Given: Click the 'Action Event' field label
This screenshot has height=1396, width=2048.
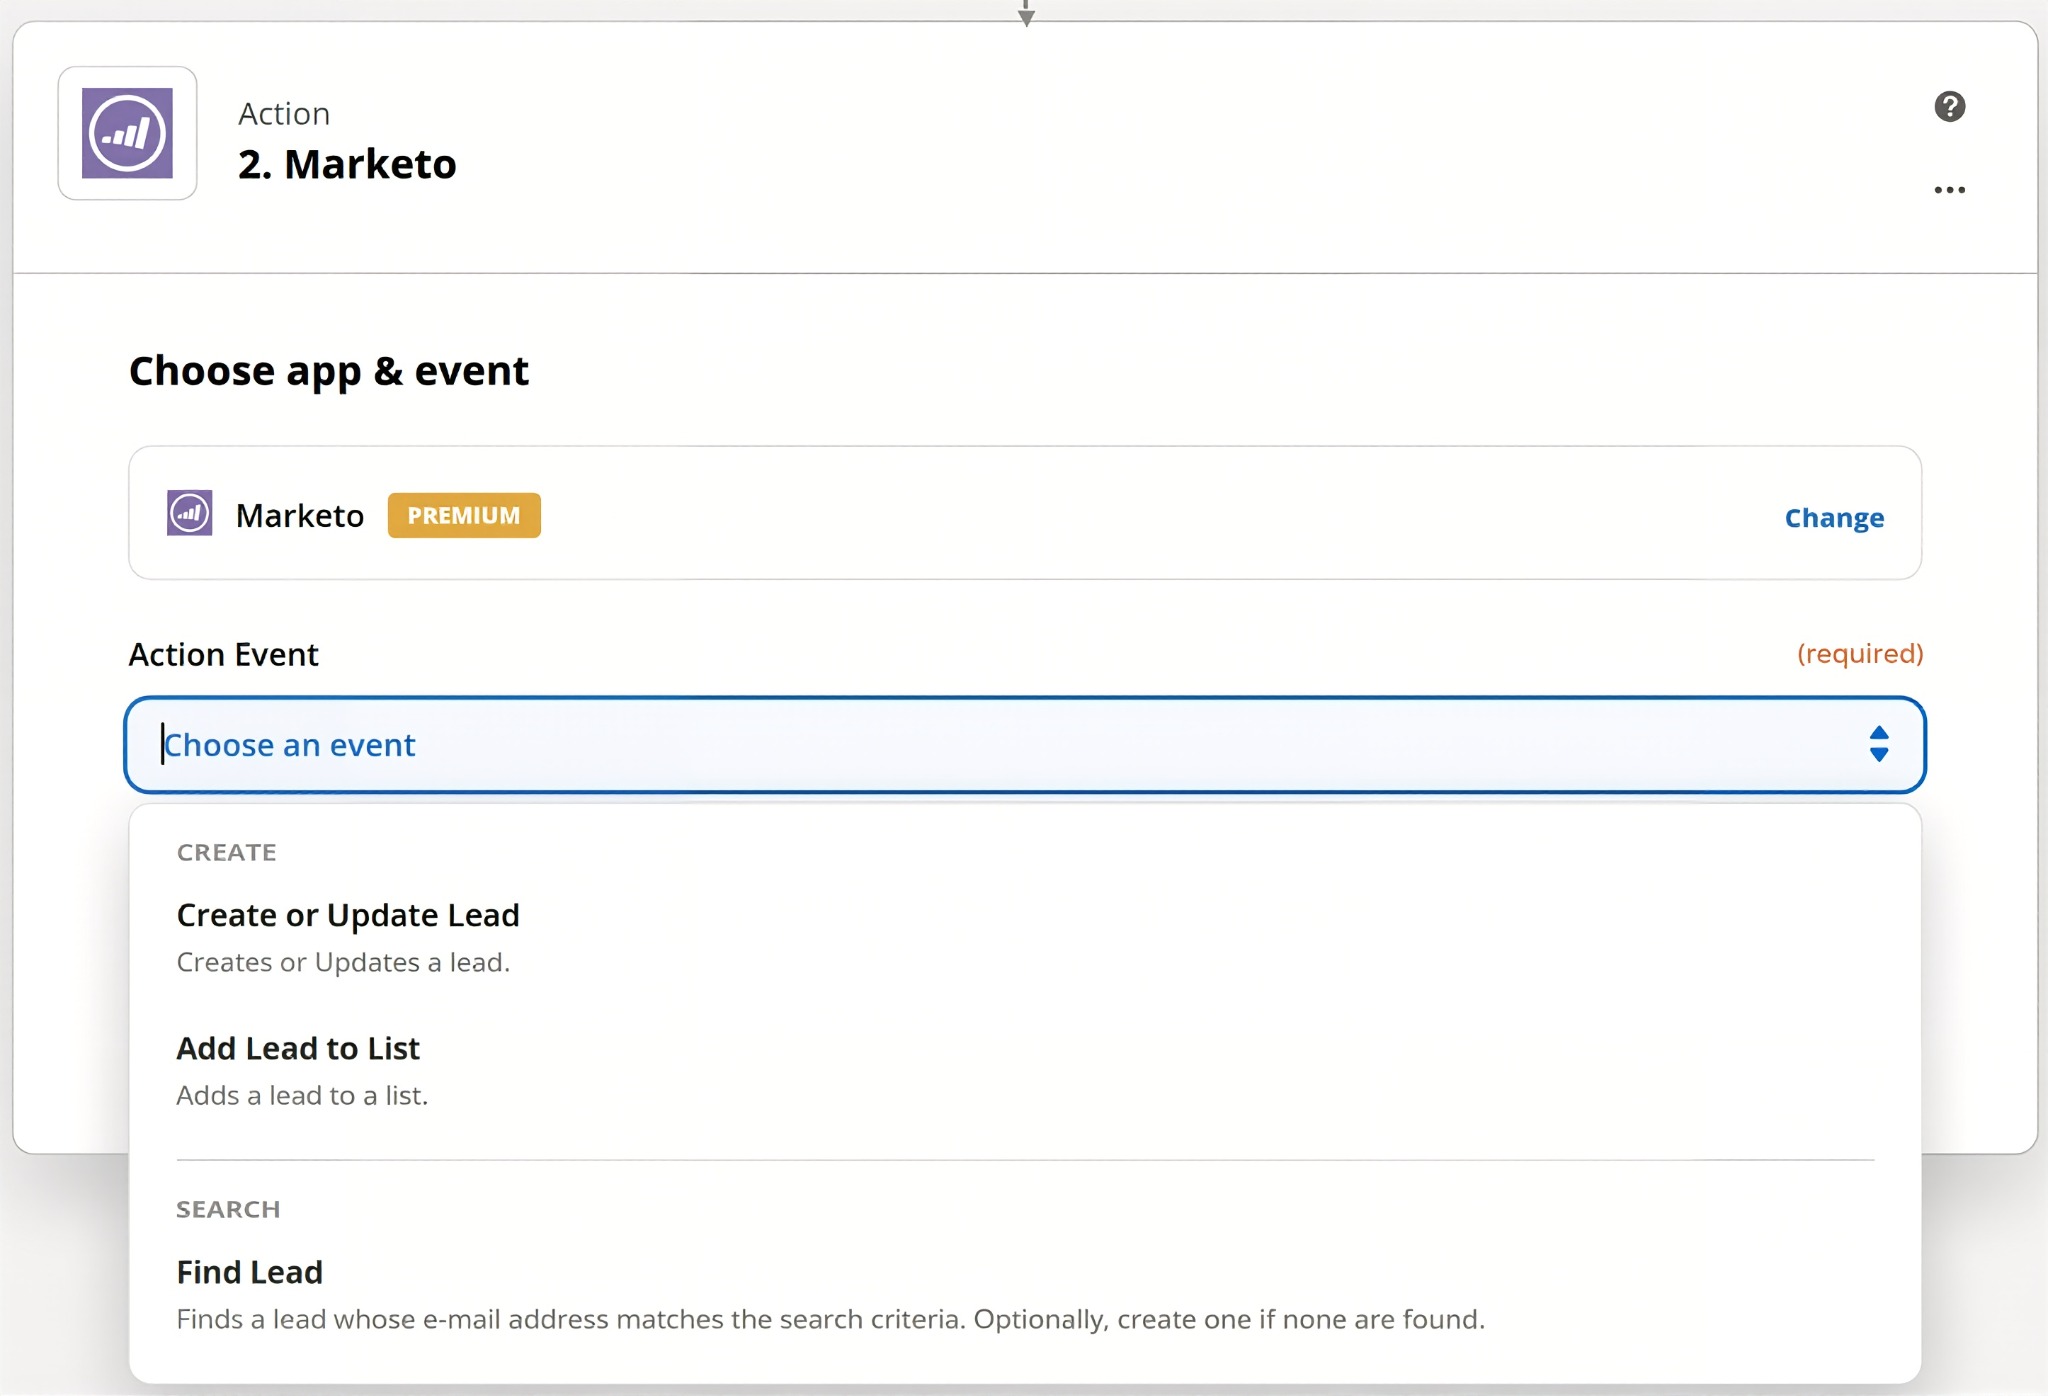Looking at the screenshot, I should pyautogui.click(x=223, y=654).
